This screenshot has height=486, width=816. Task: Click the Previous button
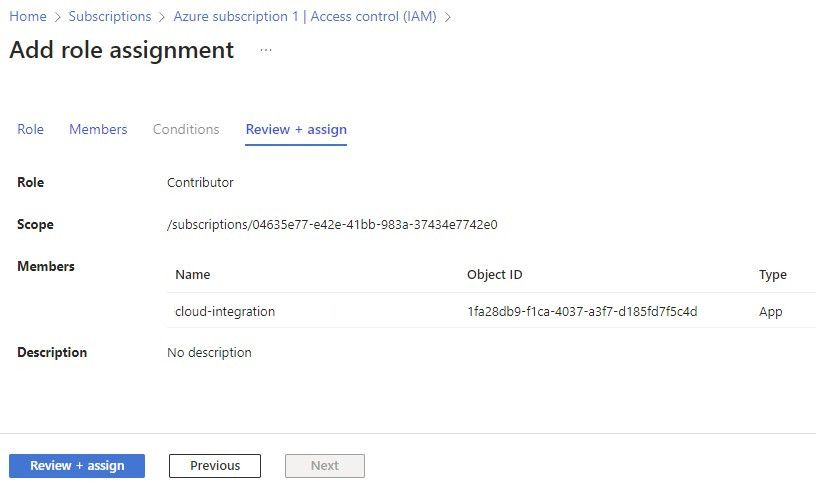215,465
